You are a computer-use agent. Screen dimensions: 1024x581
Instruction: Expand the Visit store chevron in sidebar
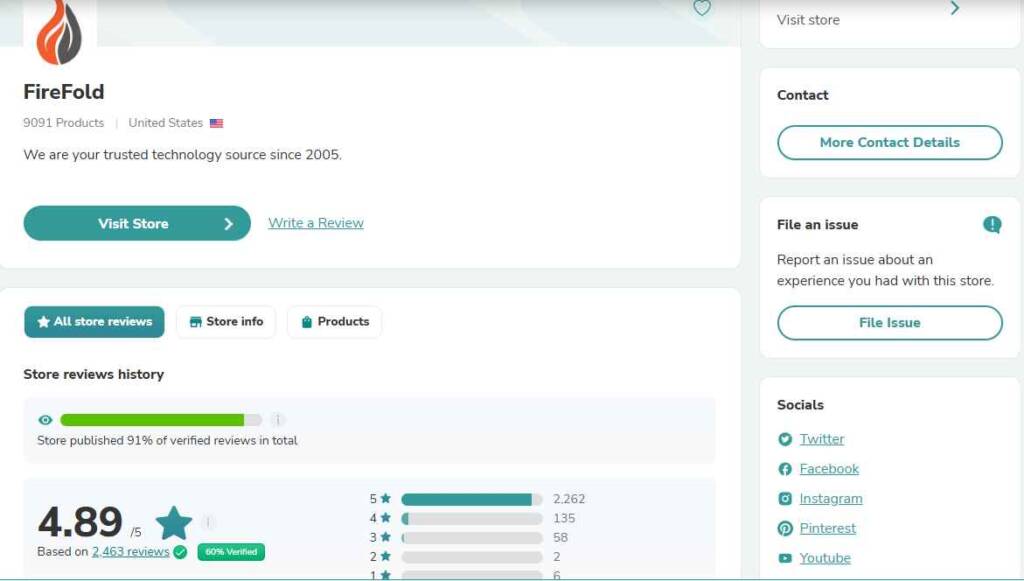[x=954, y=9]
